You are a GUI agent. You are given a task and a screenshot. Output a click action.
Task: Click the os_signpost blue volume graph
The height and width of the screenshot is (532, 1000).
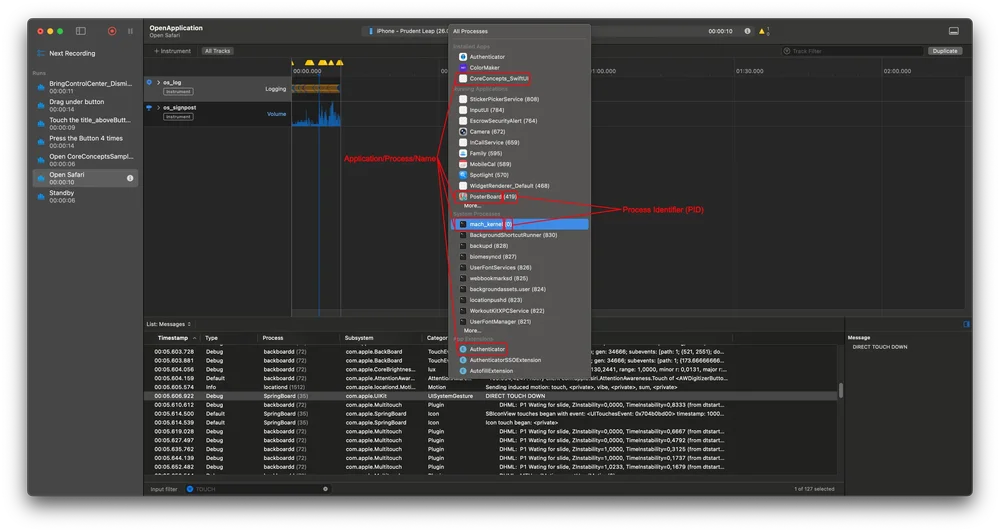[317, 115]
